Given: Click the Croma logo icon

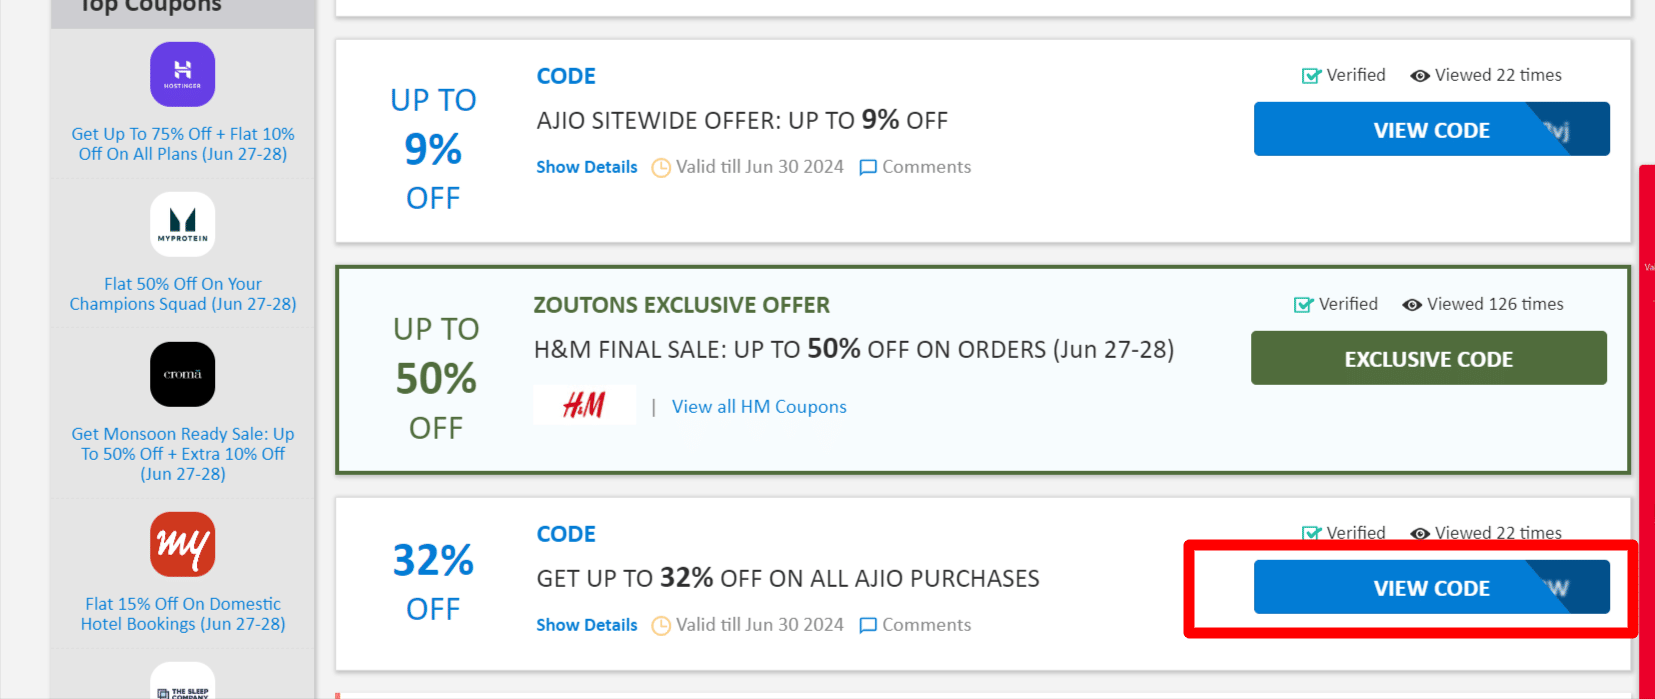Looking at the screenshot, I should point(182,374).
